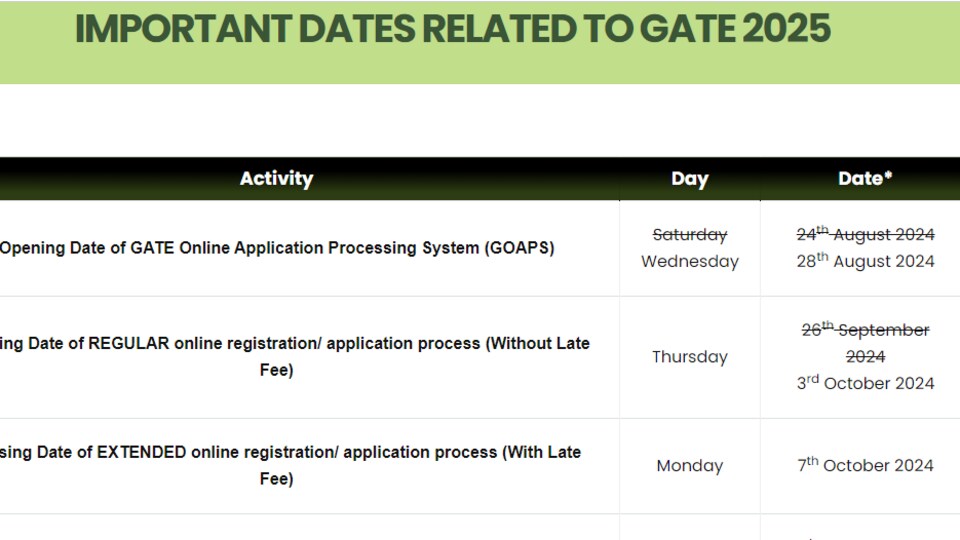Click the struck-through Saturday text

(689, 234)
